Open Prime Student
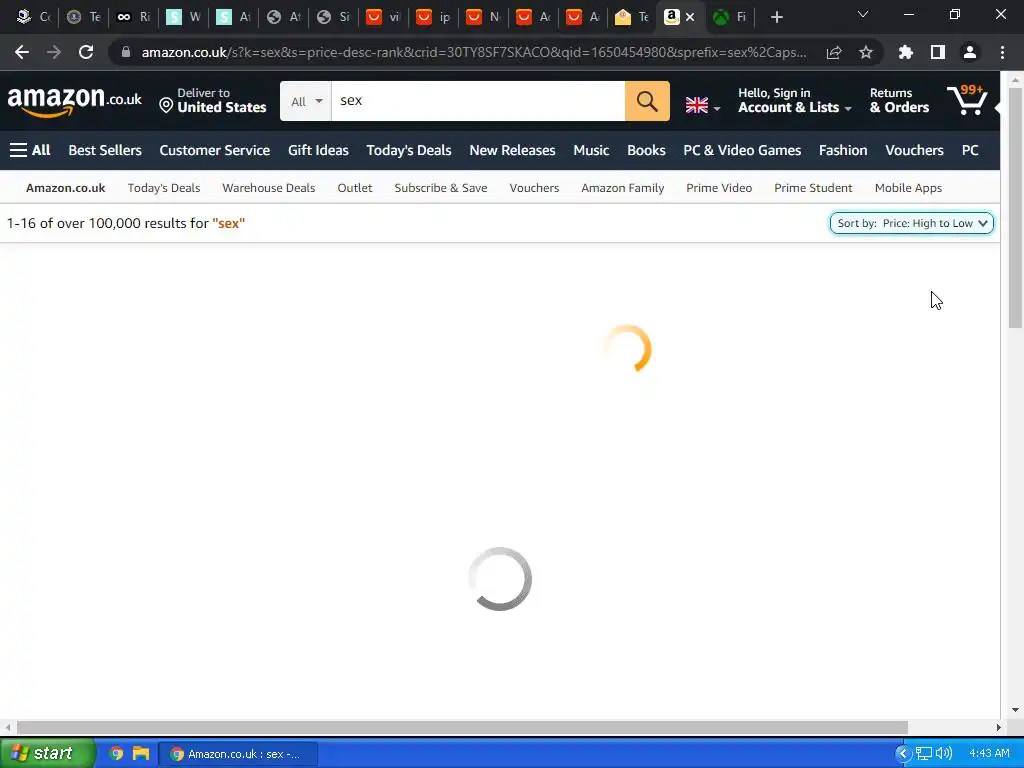 (x=813, y=188)
